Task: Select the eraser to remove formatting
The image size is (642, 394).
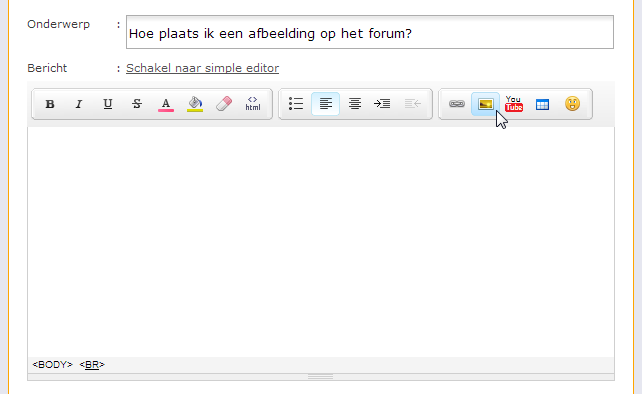Action: 224,104
